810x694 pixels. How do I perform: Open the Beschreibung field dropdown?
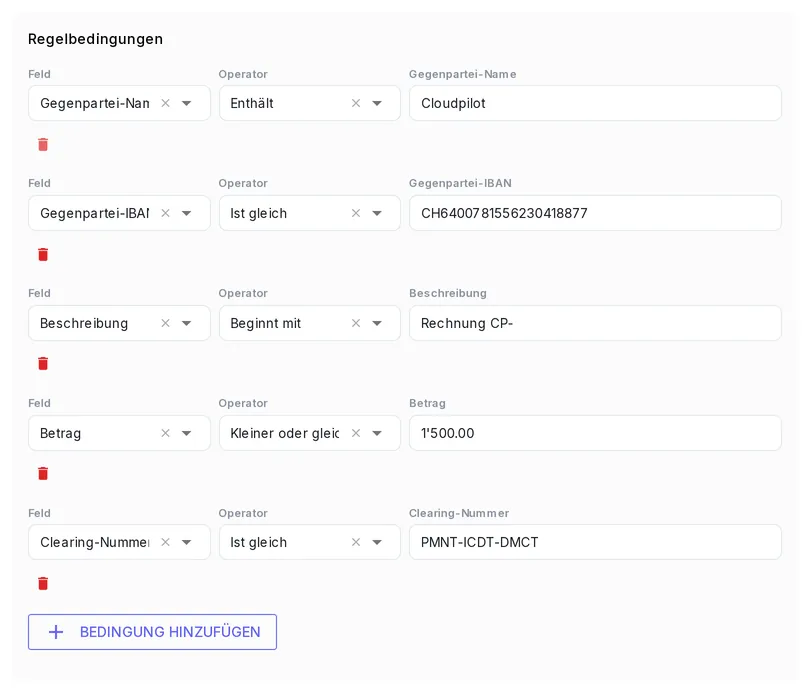[186, 323]
